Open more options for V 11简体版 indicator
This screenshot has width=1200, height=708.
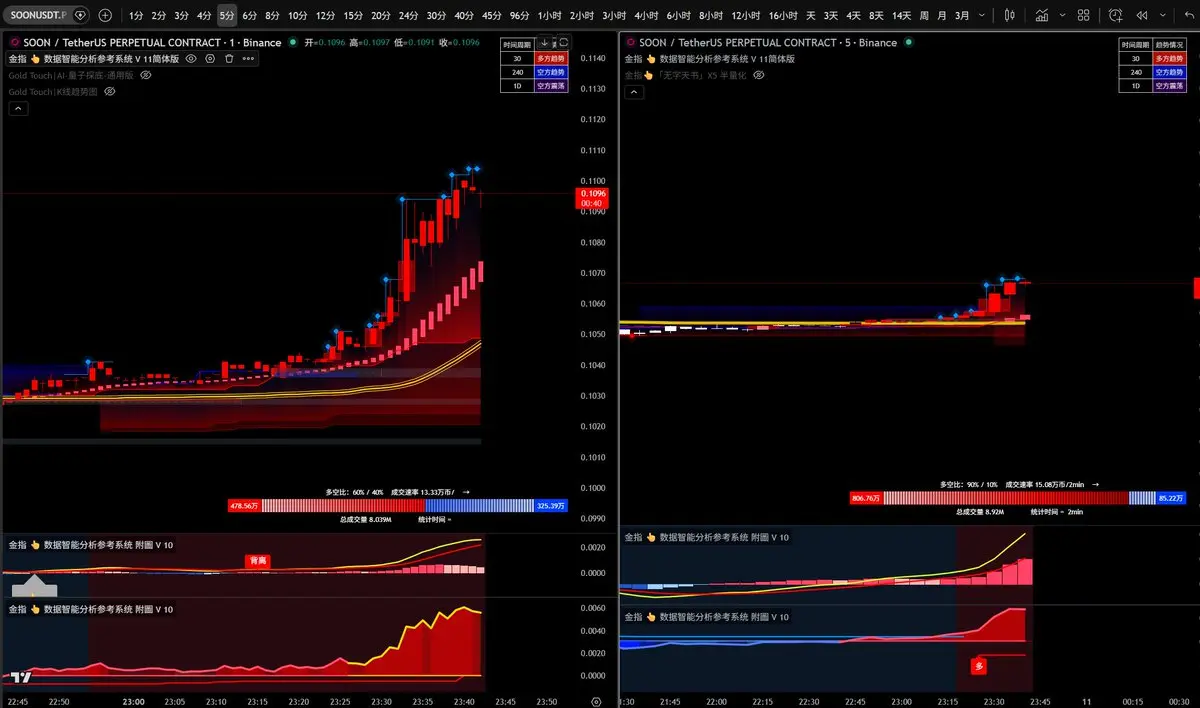248,59
